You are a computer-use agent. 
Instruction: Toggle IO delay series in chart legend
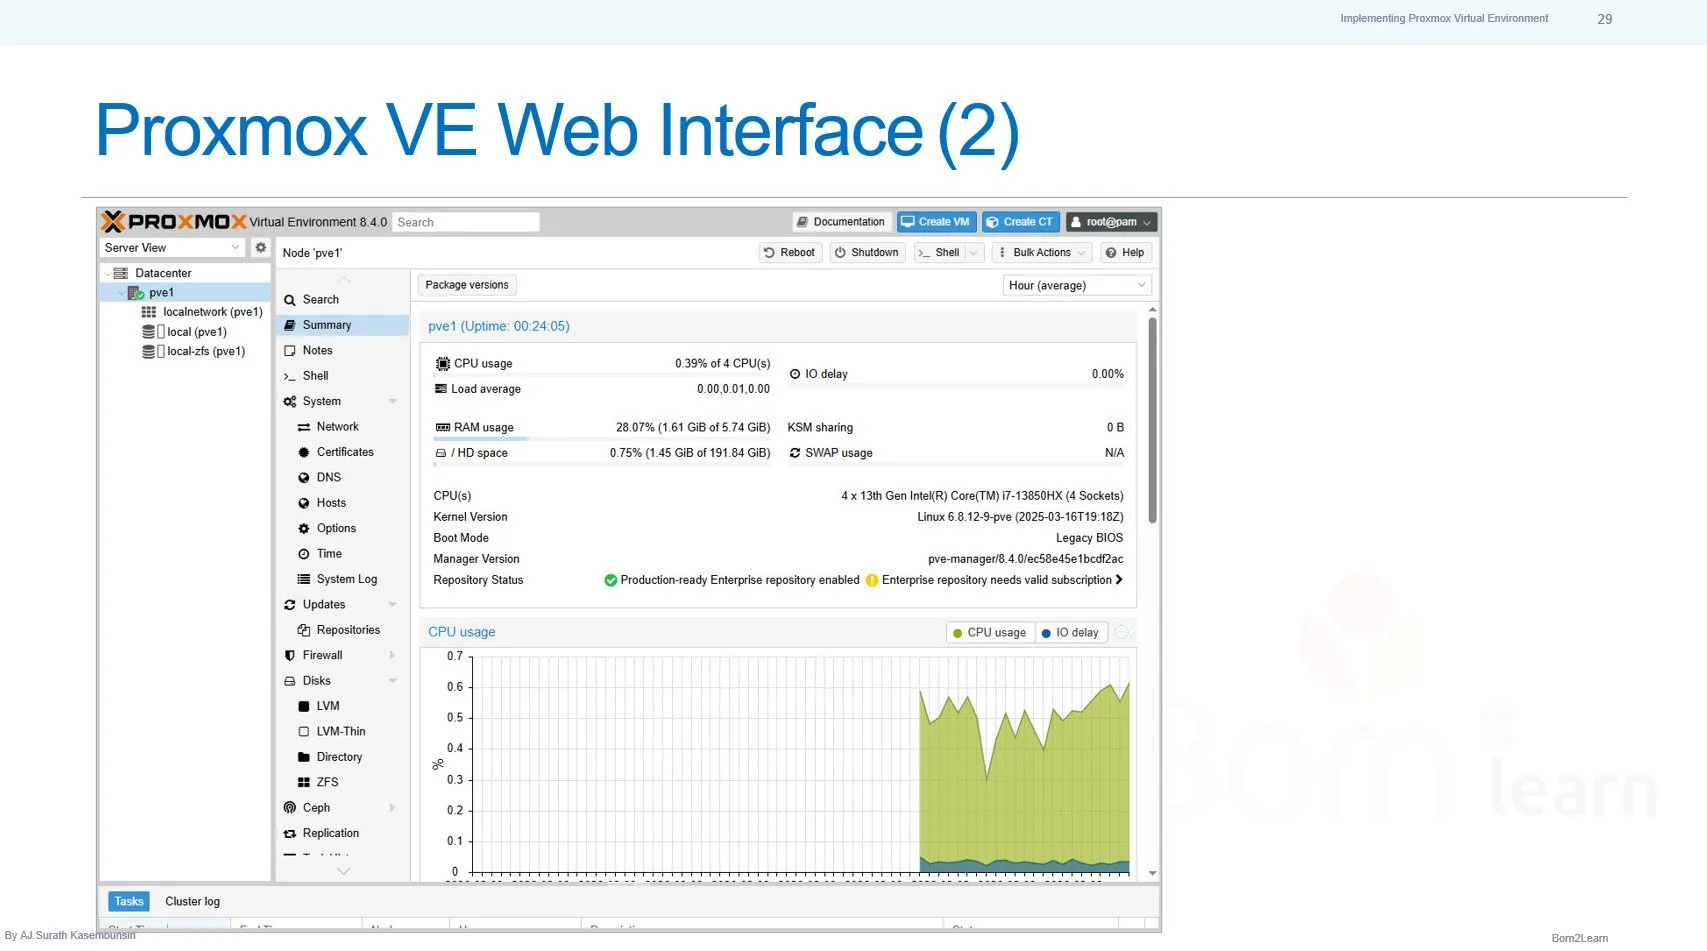[x=1069, y=633]
